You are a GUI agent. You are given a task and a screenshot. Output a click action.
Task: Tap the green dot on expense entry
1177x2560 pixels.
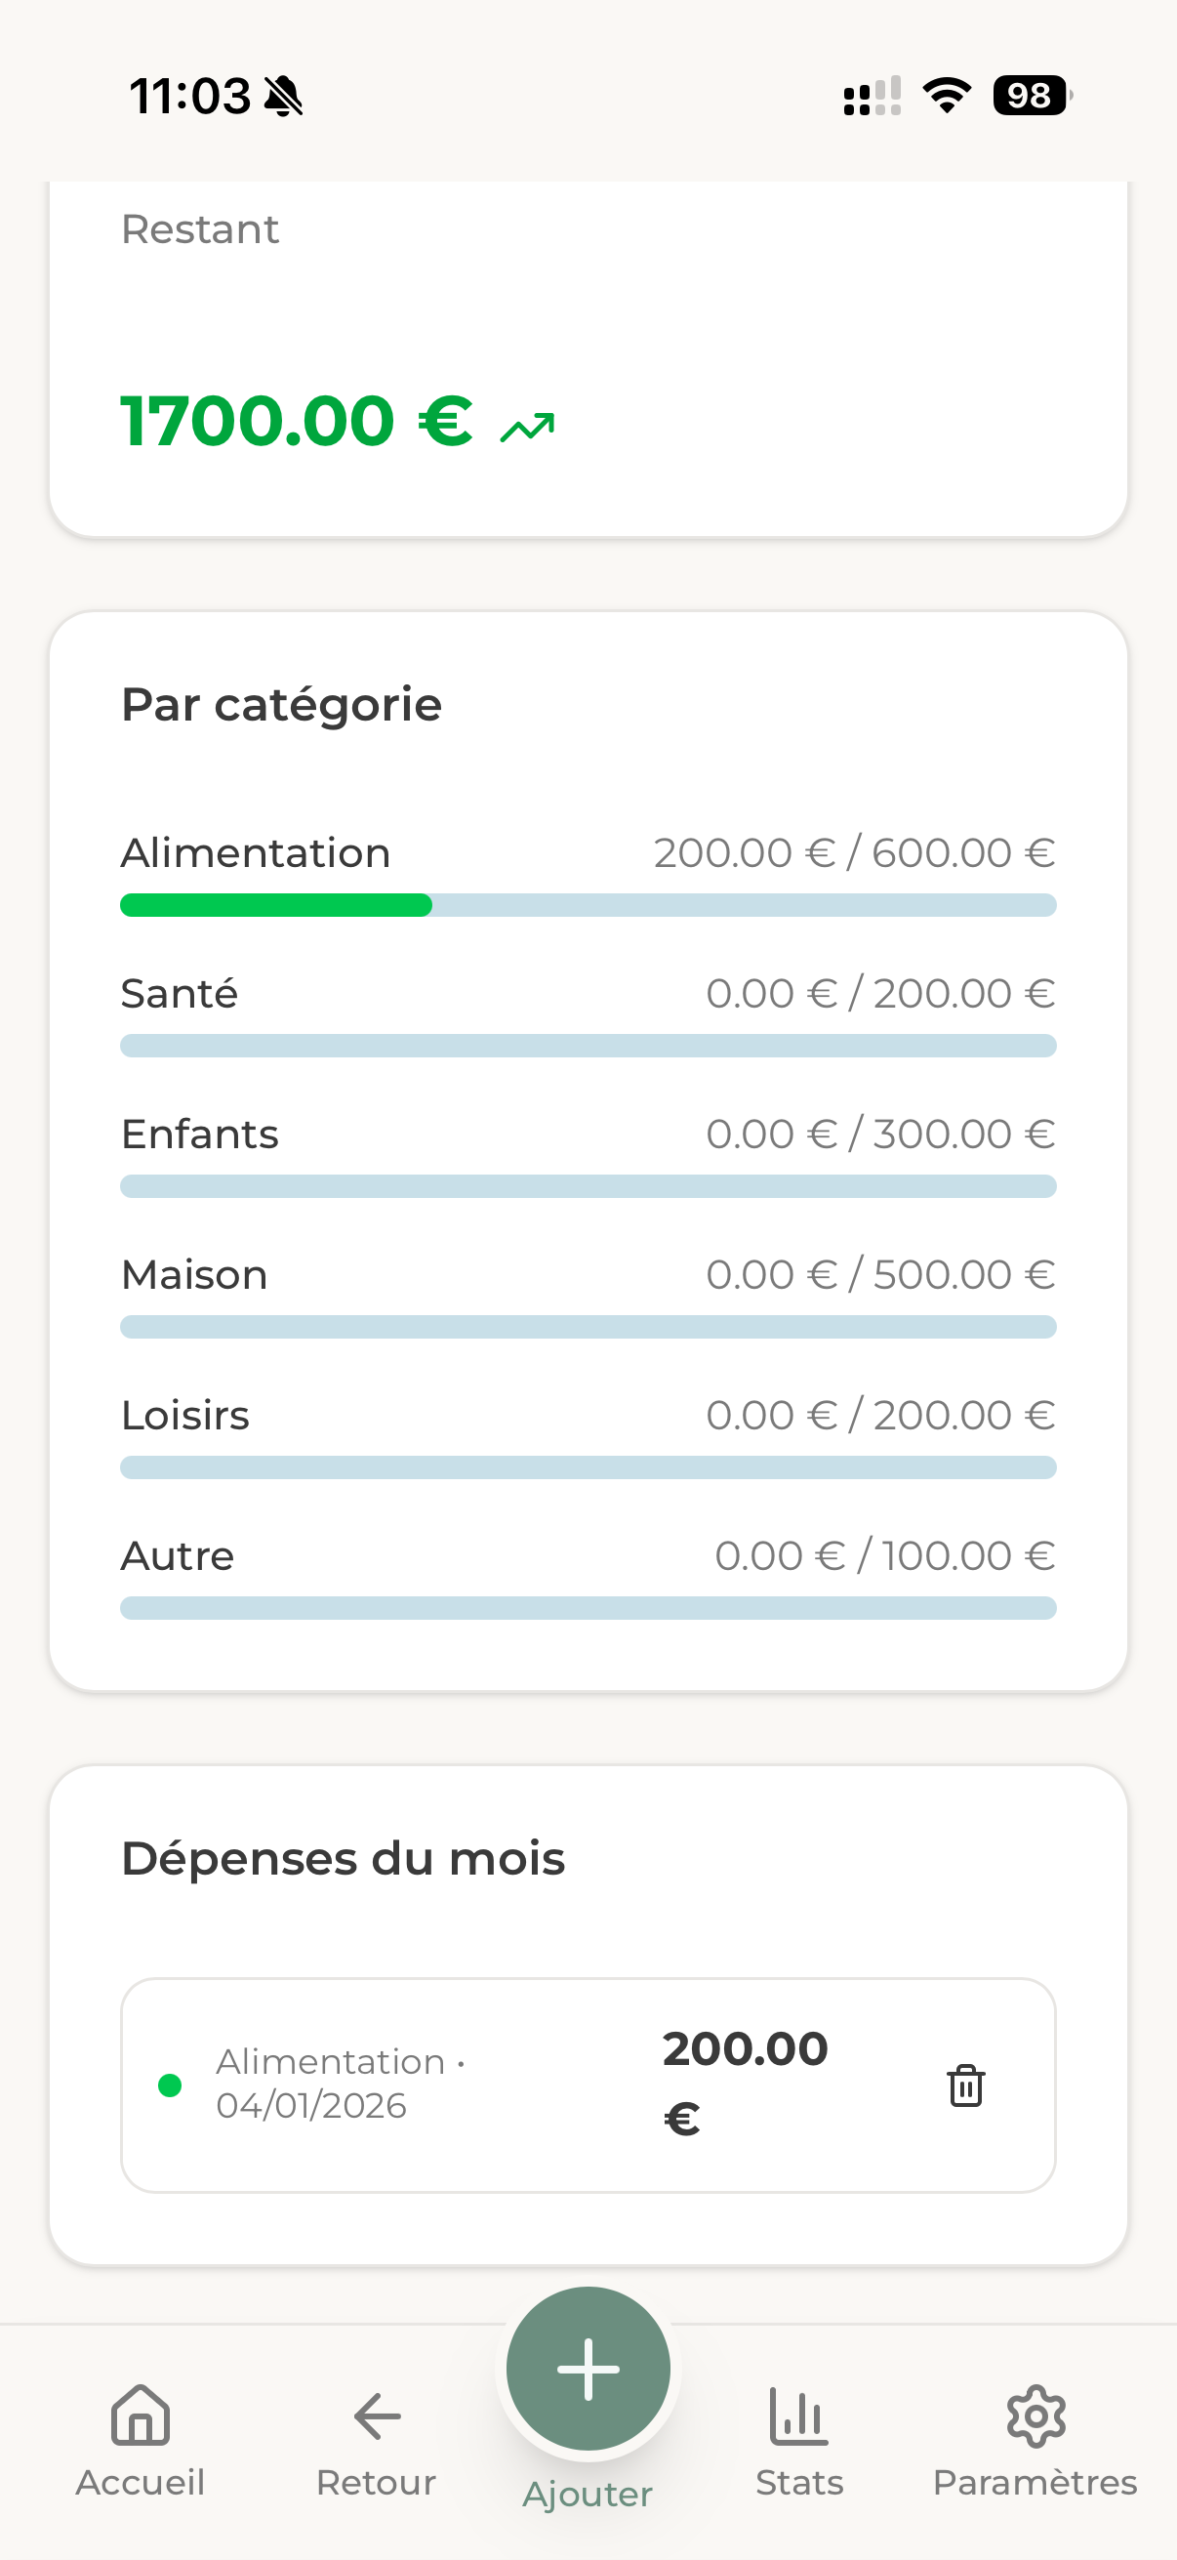(x=170, y=2085)
